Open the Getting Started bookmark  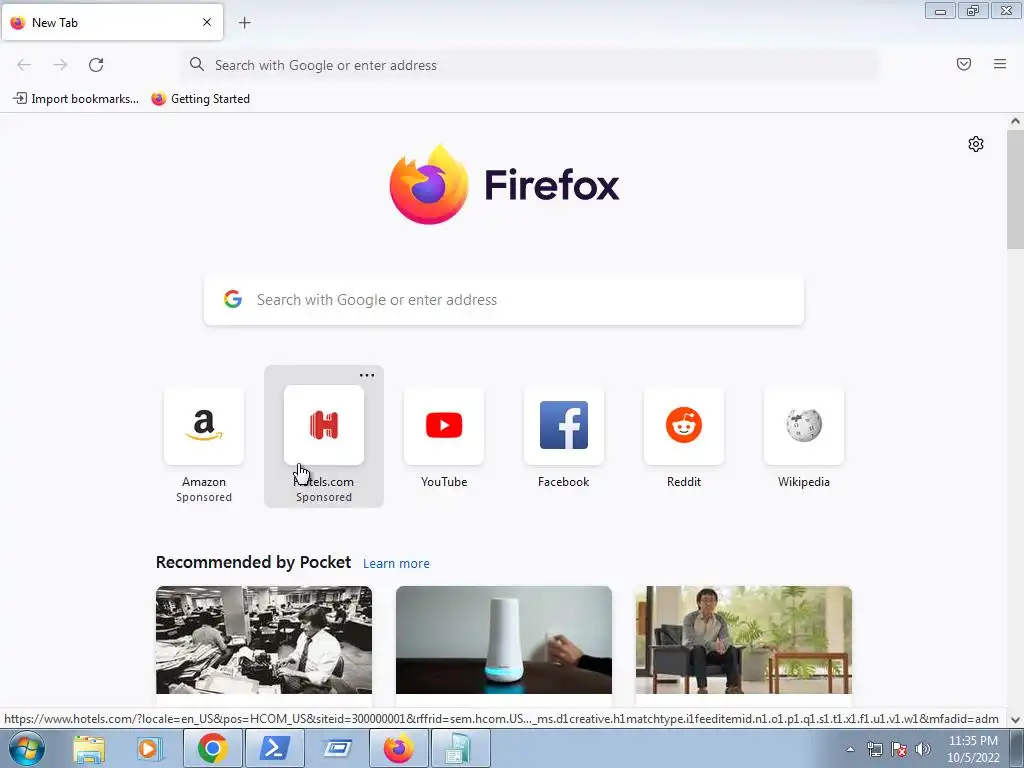coord(200,99)
